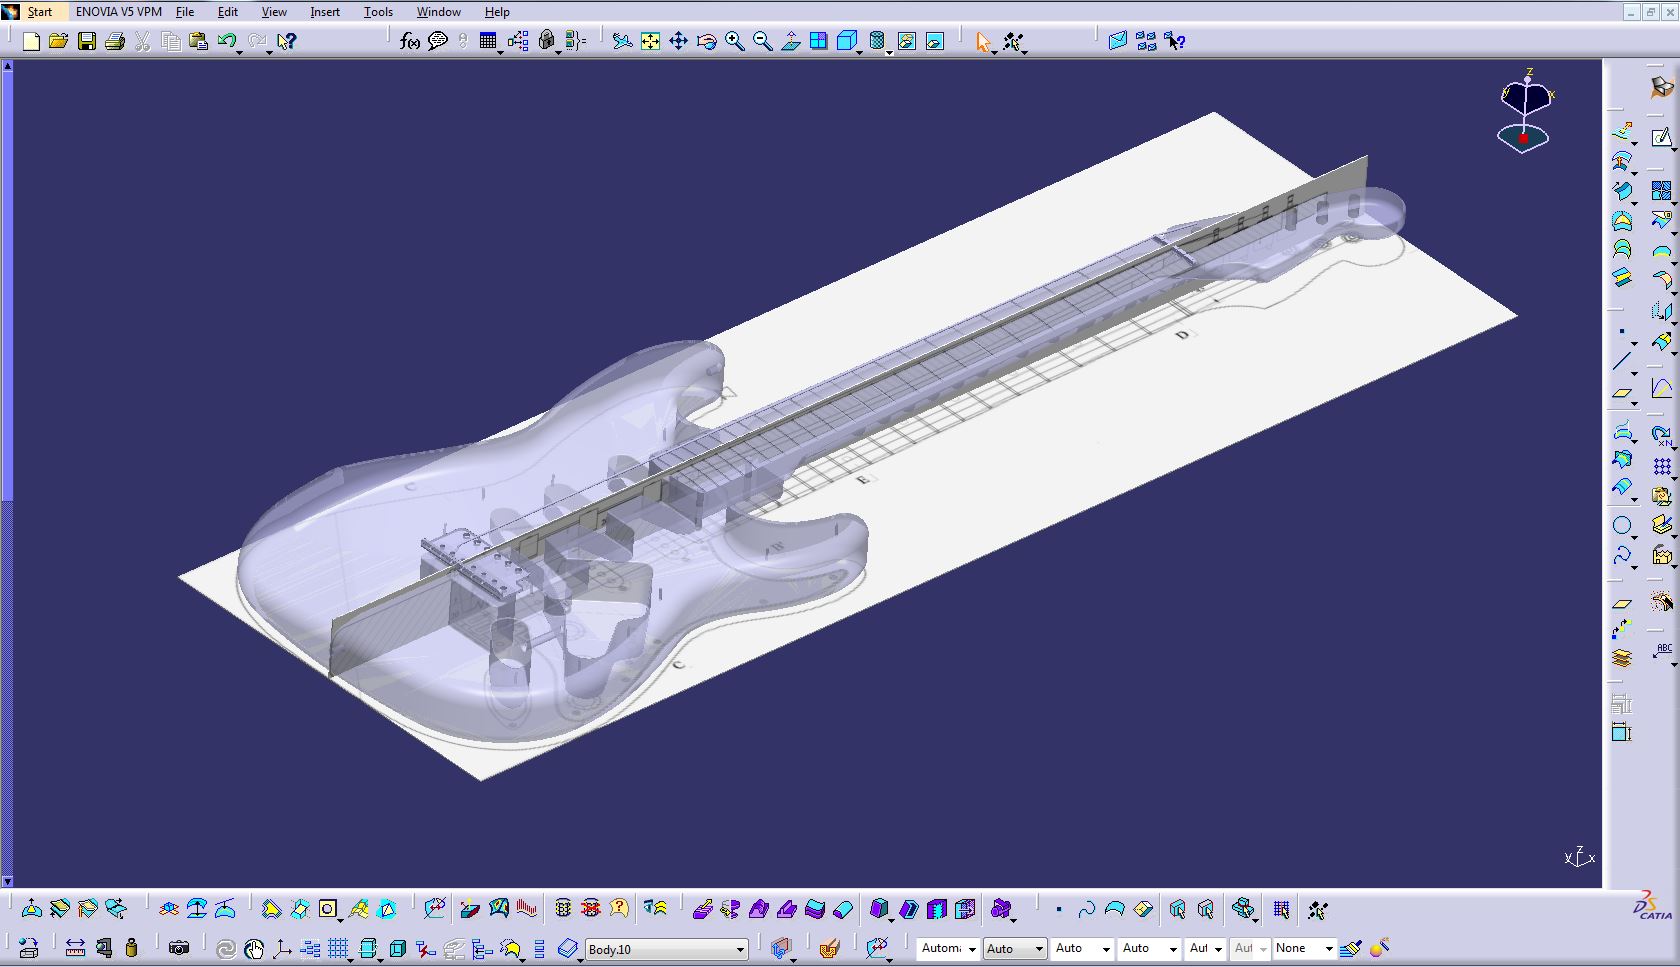Click the Select arrow tool

coord(983,41)
